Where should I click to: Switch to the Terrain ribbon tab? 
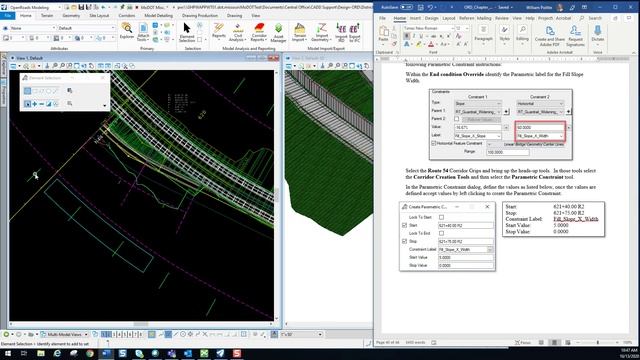coord(47,16)
